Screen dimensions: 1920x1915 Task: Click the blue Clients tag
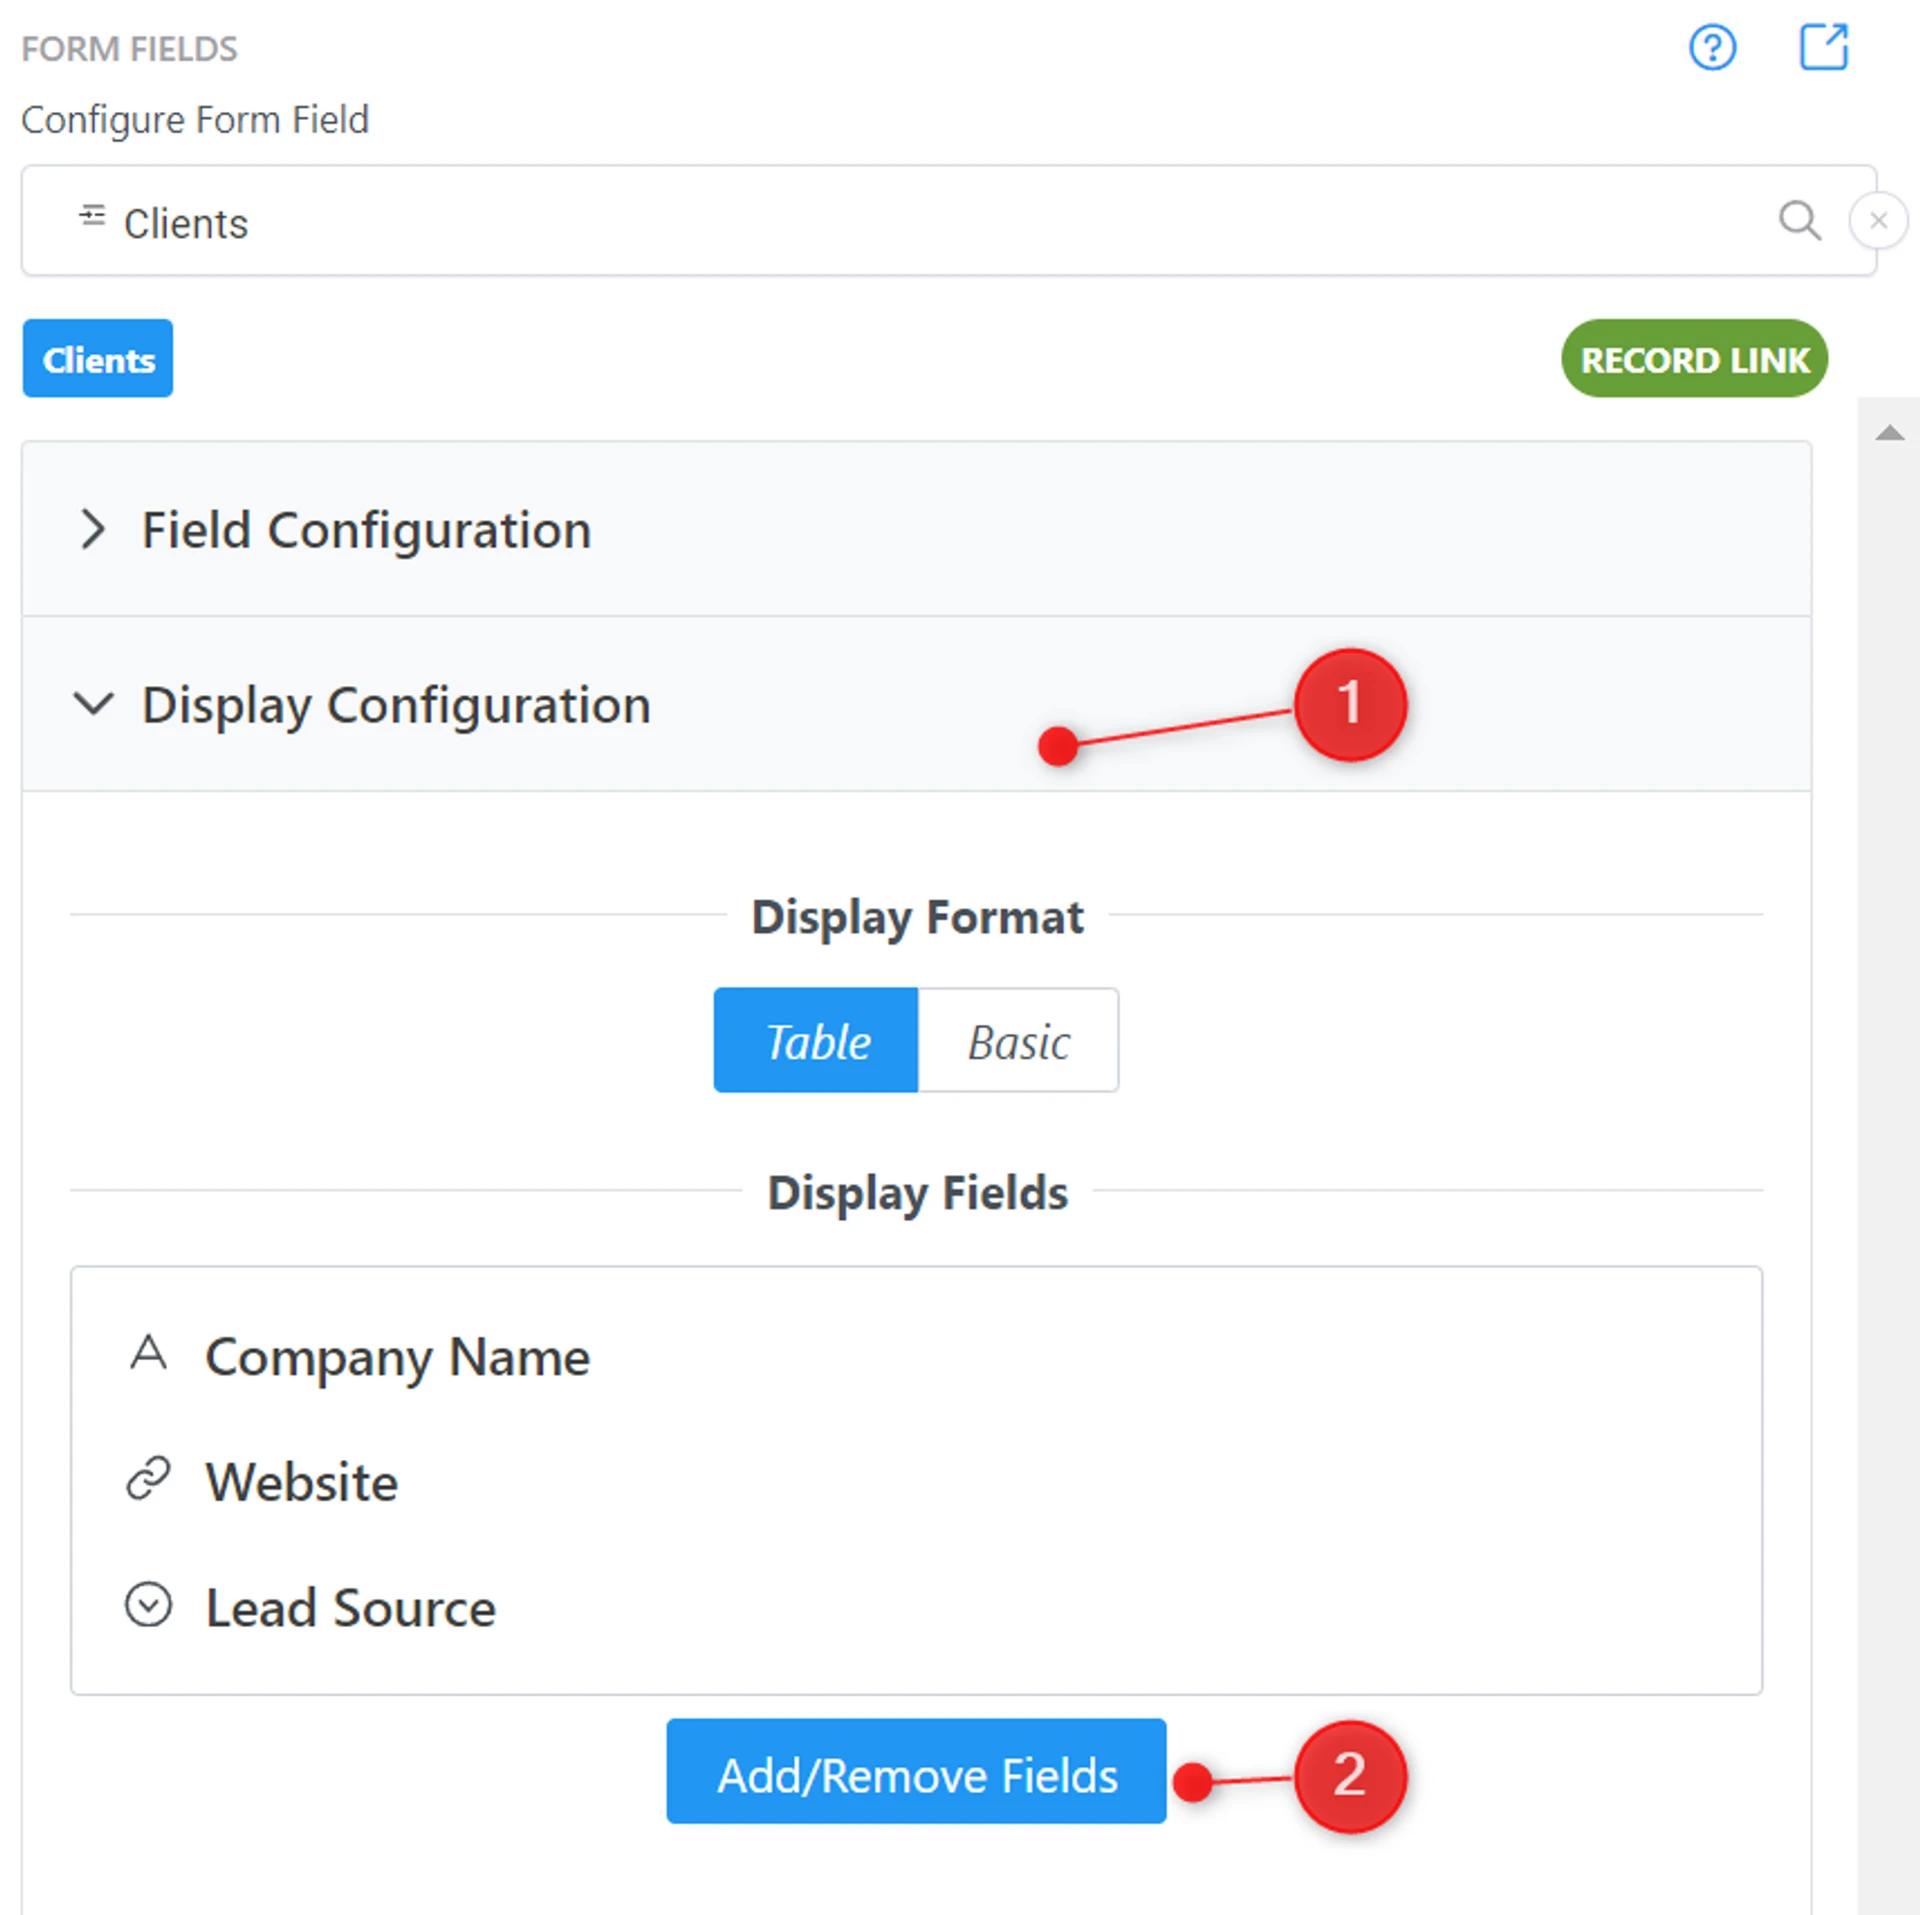click(x=98, y=359)
